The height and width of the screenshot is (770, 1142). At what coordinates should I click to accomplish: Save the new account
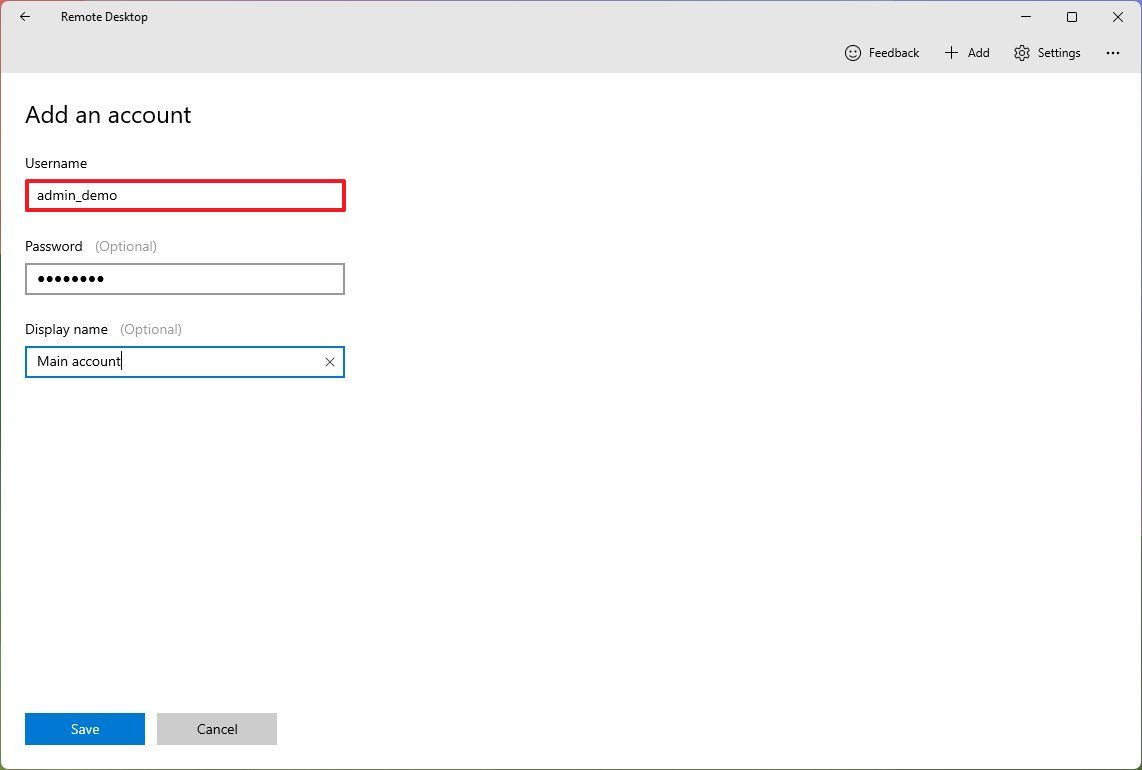coord(84,729)
